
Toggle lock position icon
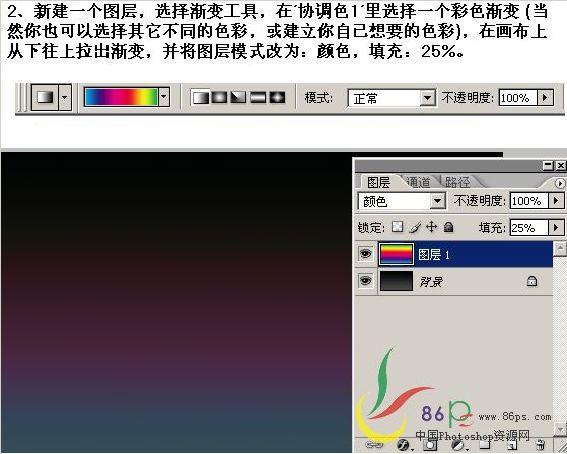(x=431, y=227)
